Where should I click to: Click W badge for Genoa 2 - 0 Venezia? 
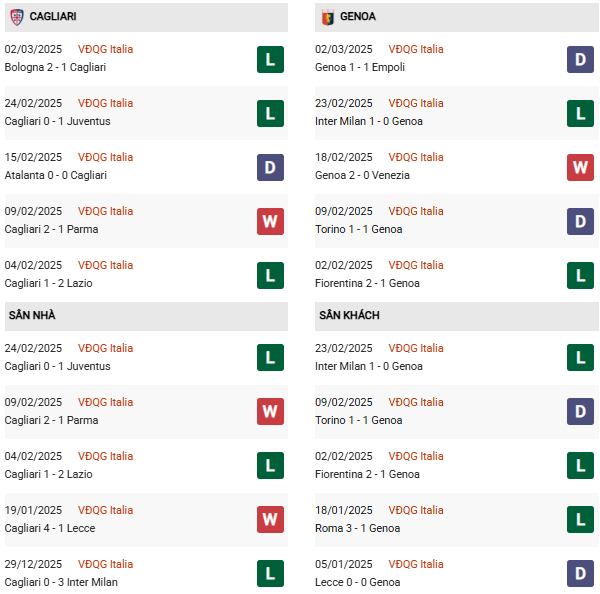(x=581, y=167)
